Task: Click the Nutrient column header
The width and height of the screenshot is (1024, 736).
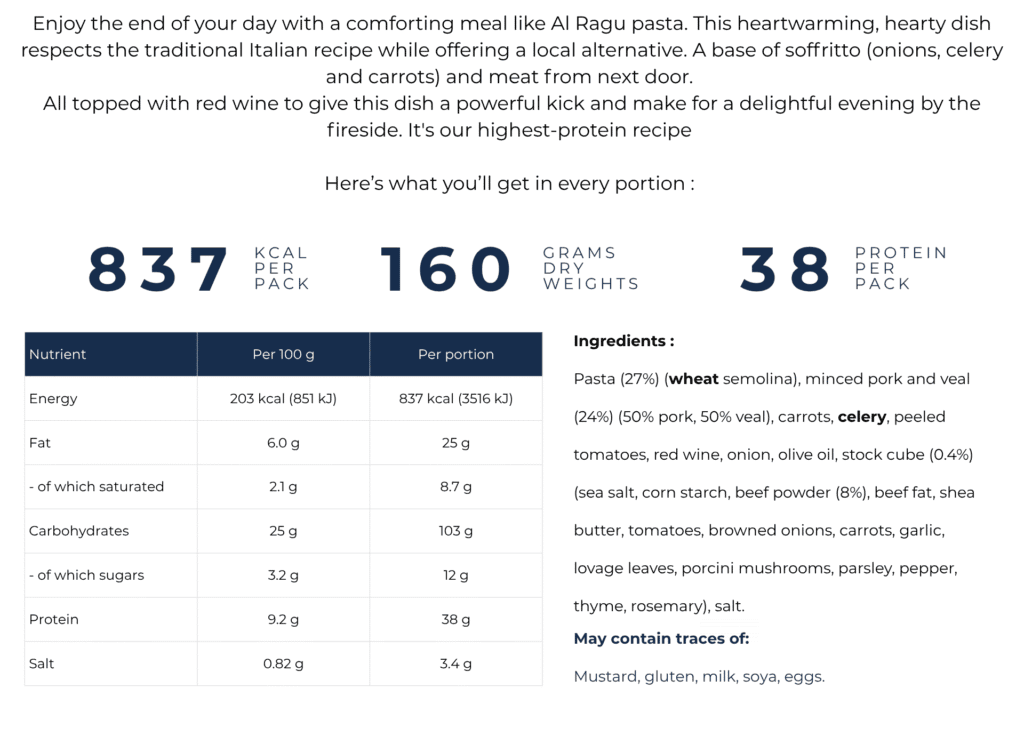Action: pos(110,354)
